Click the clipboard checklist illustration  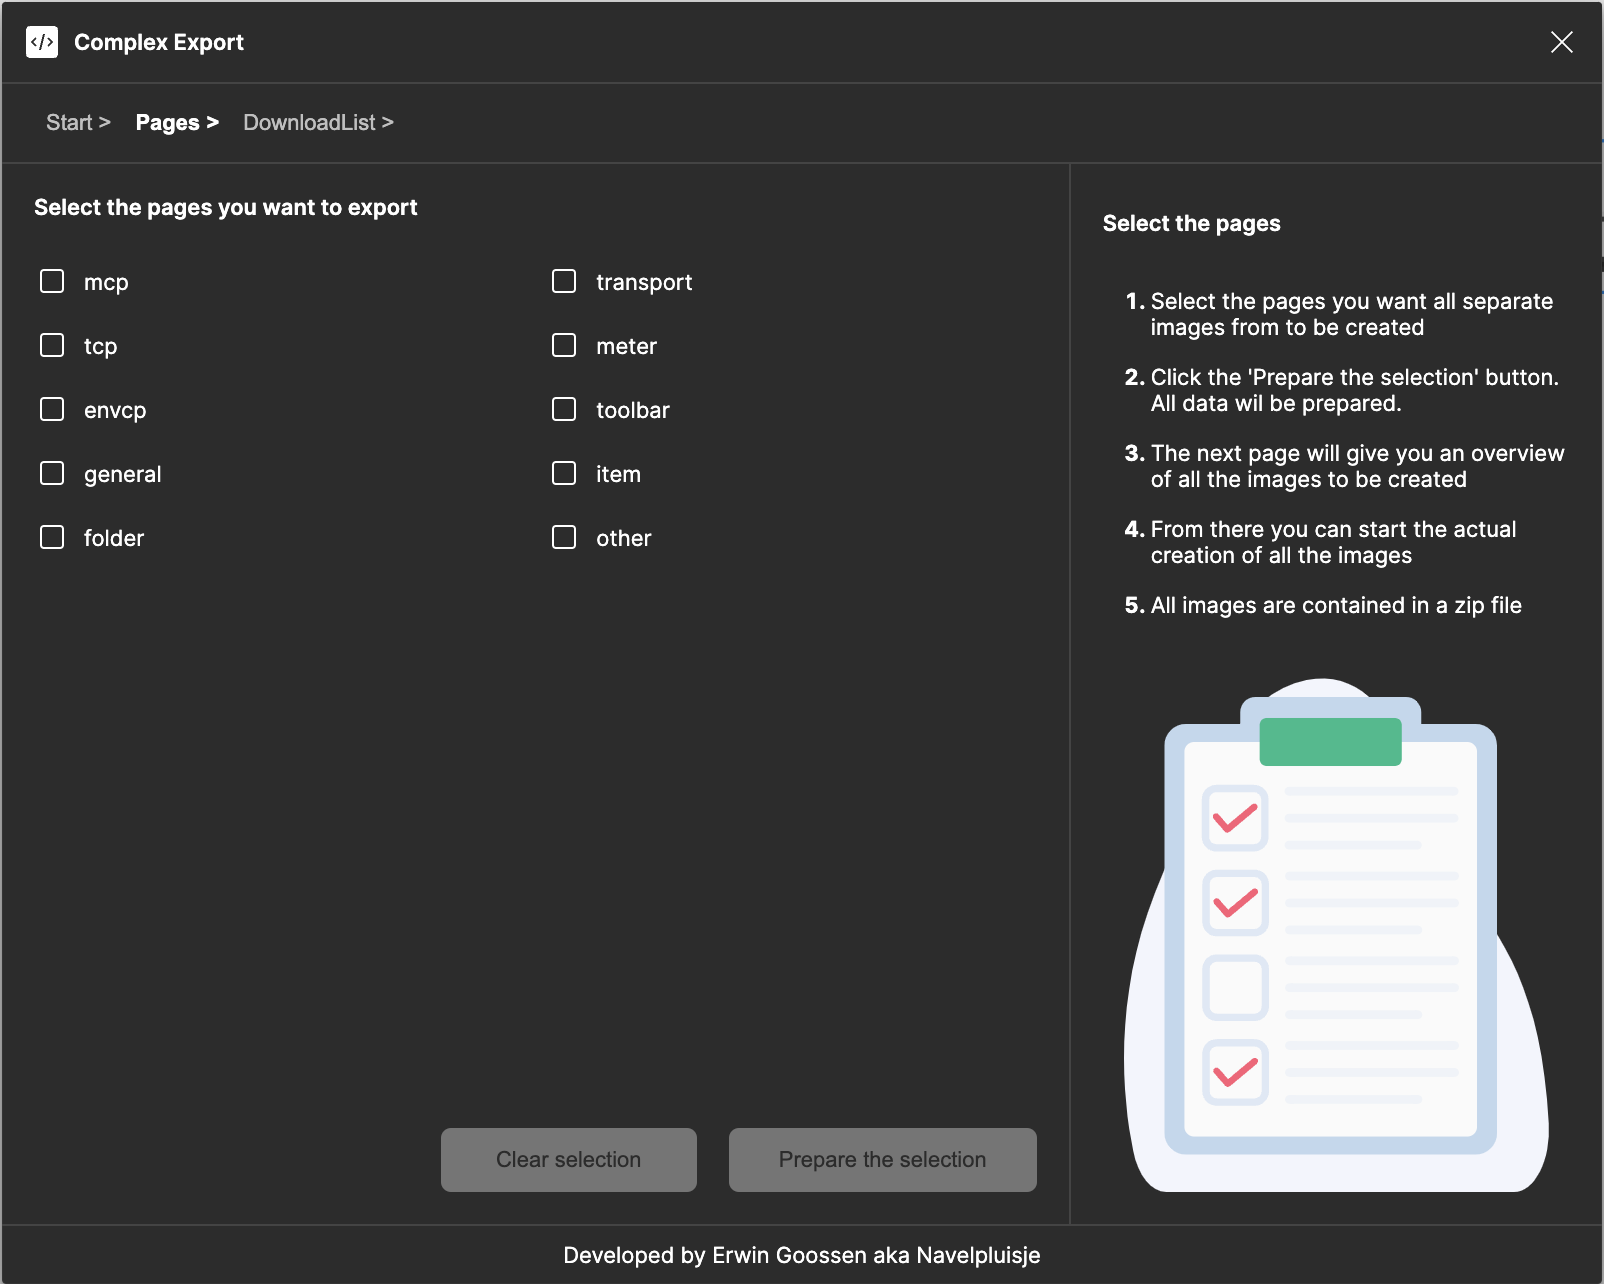[x=1336, y=935]
